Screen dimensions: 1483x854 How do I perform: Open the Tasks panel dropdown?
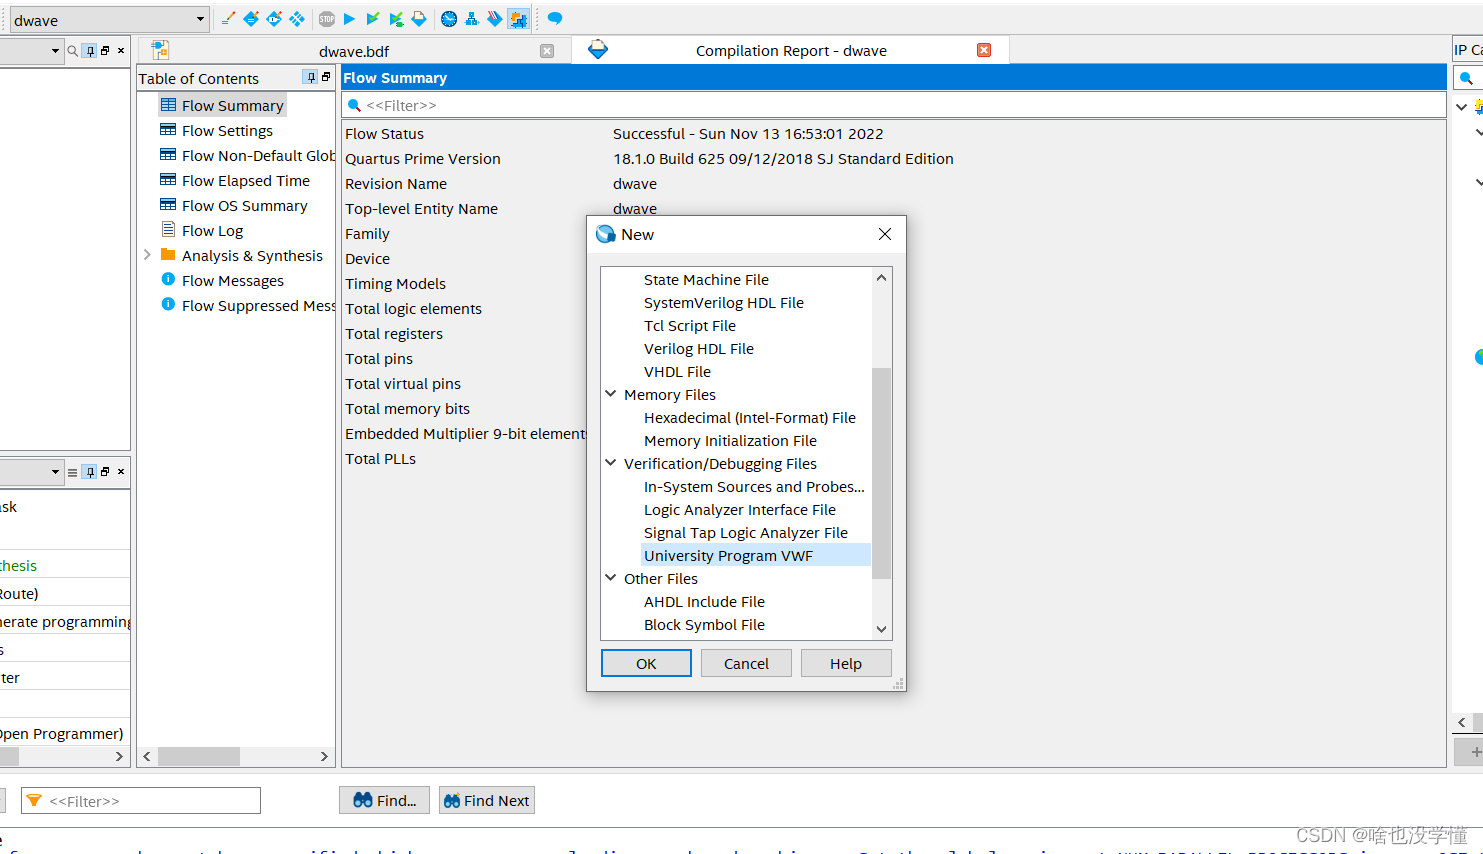coord(55,472)
